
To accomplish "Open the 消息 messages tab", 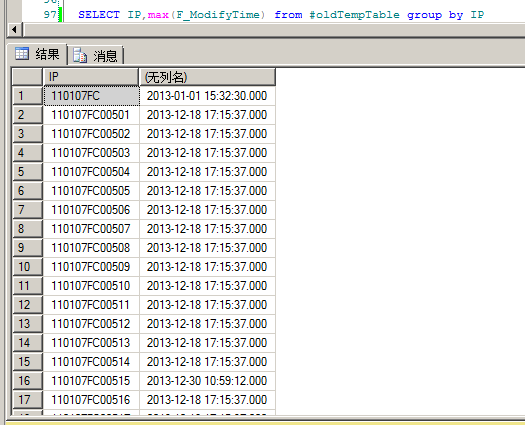I will pyautogui.click(x=95, y=55).
